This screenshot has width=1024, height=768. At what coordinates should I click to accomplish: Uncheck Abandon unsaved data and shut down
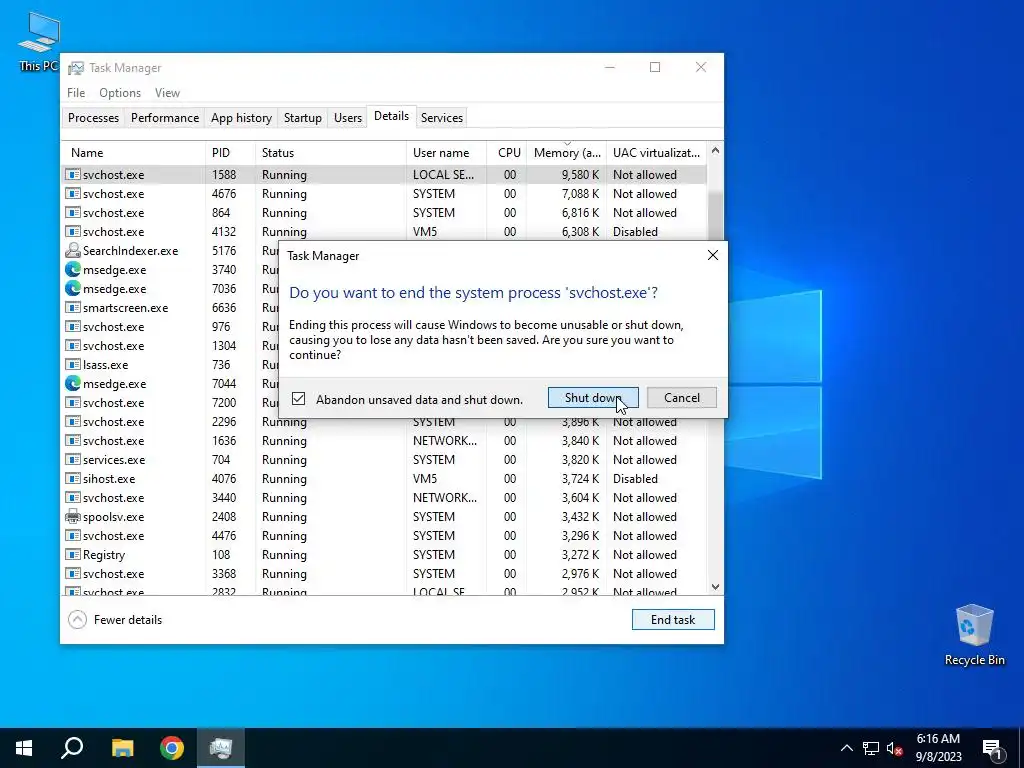coord(298,398)
